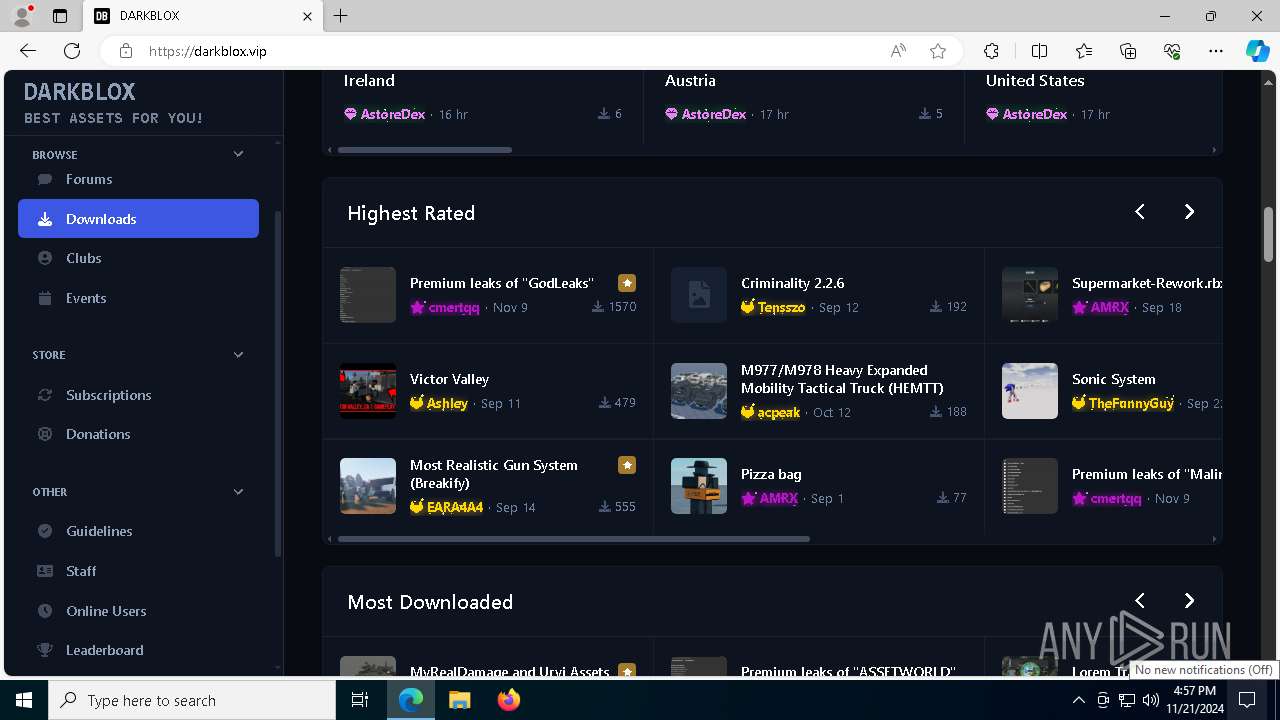Image resolution: width=1280 pixels, height=720 pixels.
Task: Click the Subscriptions refresh icon
Action: tap(45, 395)
